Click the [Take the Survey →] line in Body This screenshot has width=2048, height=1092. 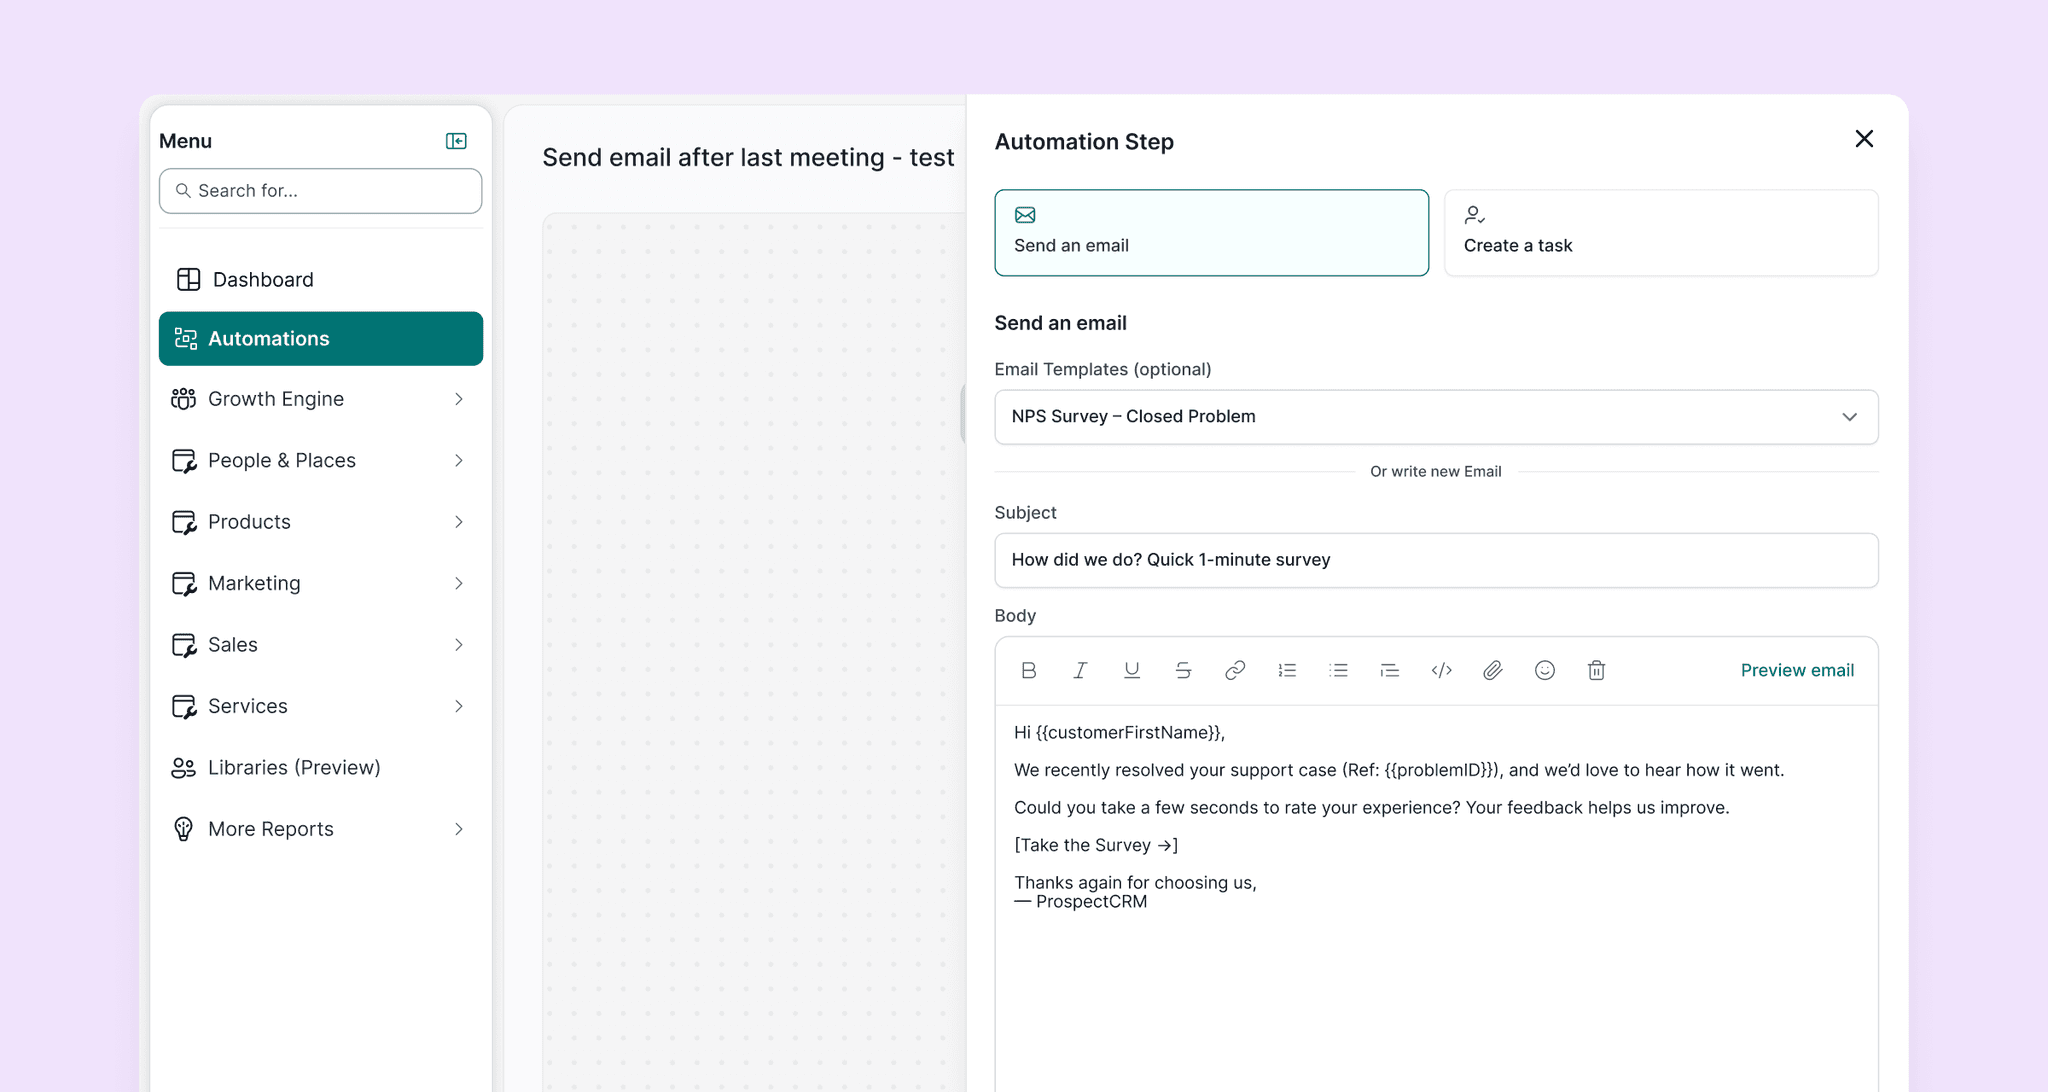click(1096, 845)
